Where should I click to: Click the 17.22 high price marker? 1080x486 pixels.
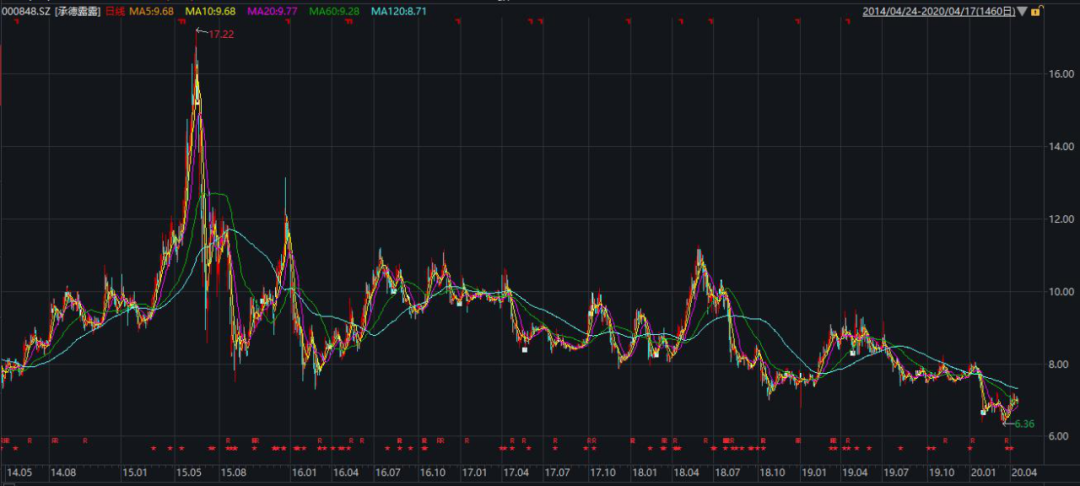click(x=222, y=35)
